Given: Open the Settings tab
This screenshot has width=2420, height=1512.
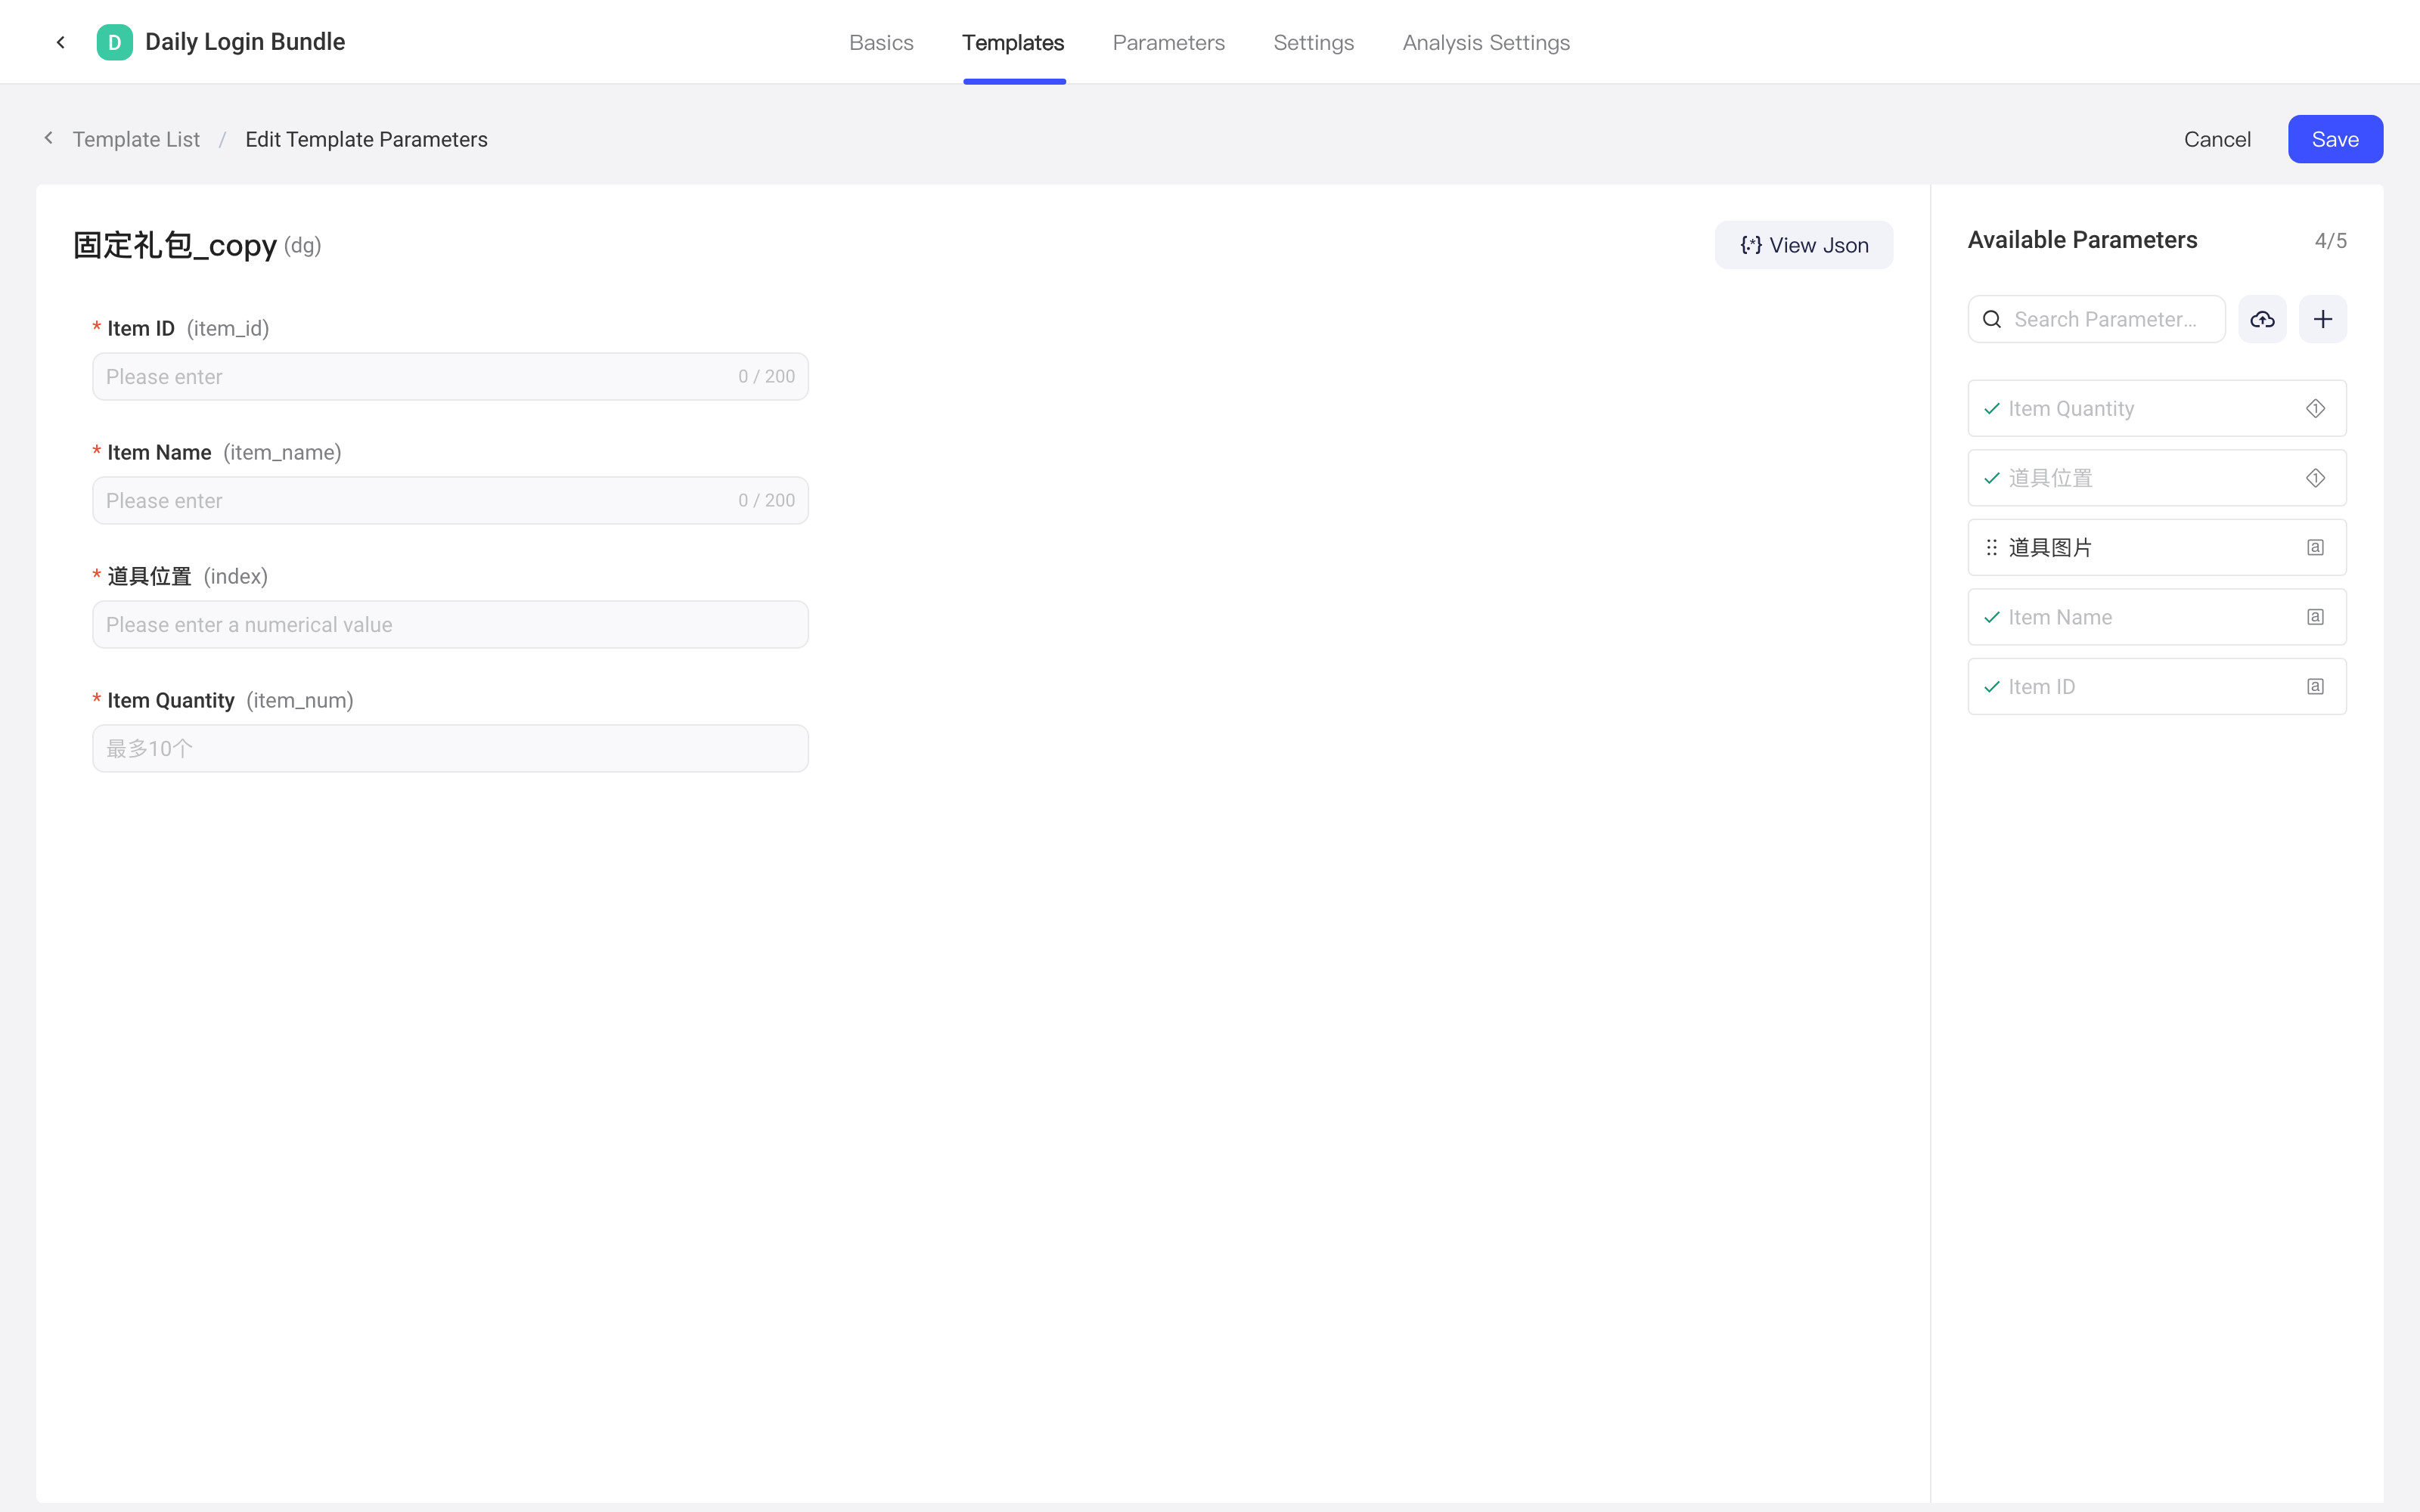Looking at the screenshot, I should [1313, 42].
